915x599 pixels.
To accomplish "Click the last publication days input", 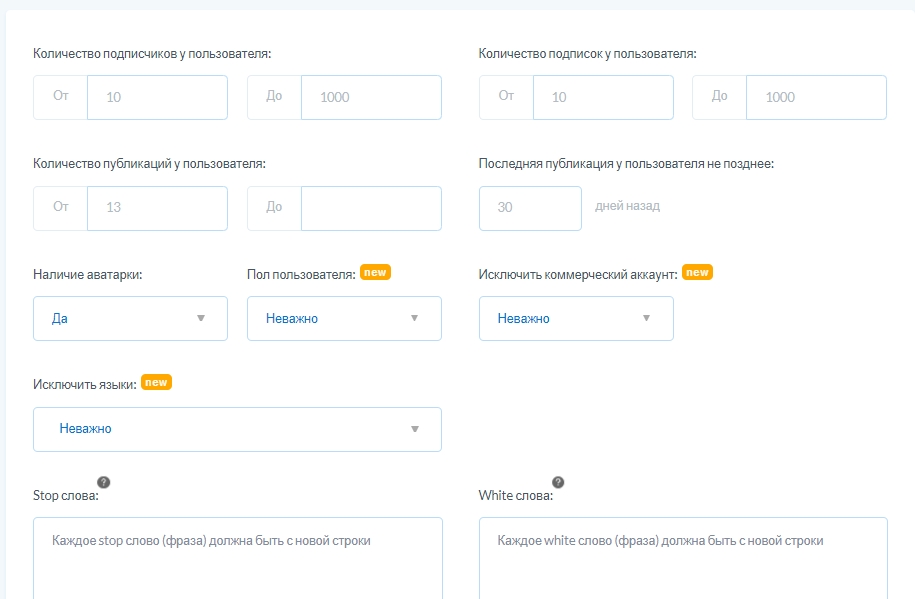I will (x=530, y=208).
